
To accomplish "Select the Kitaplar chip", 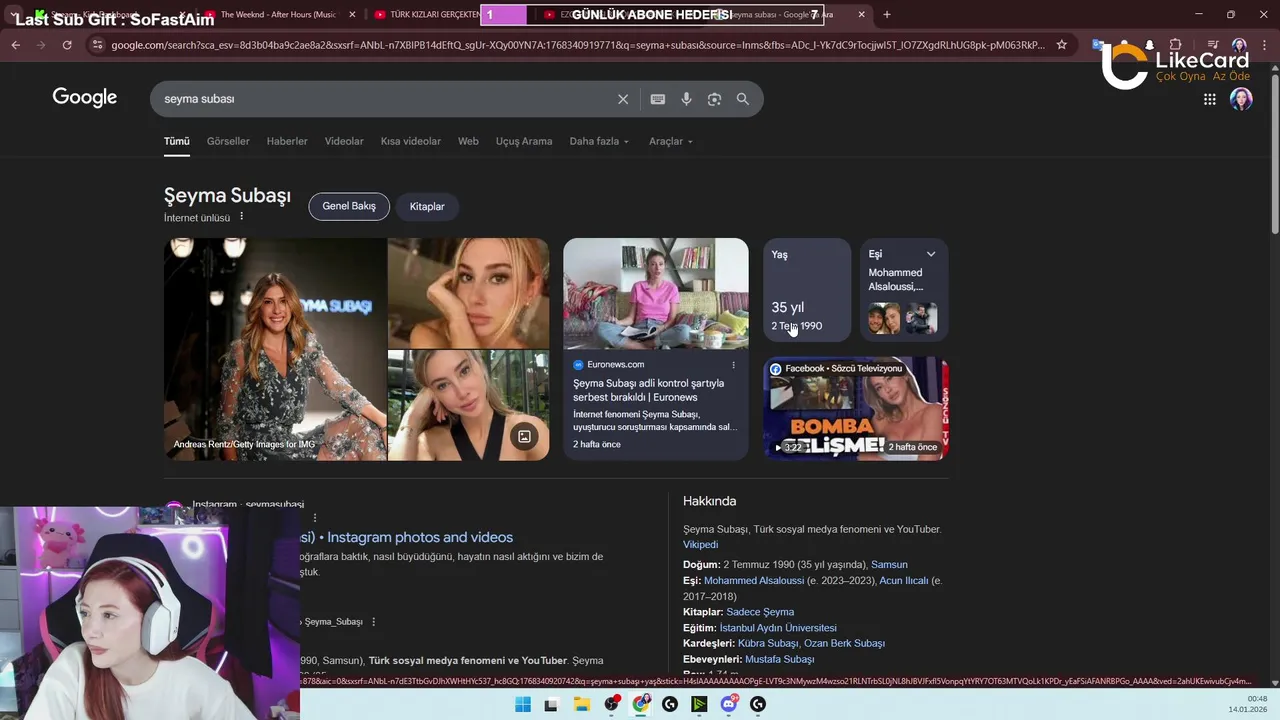I will (x=427, y=206).
